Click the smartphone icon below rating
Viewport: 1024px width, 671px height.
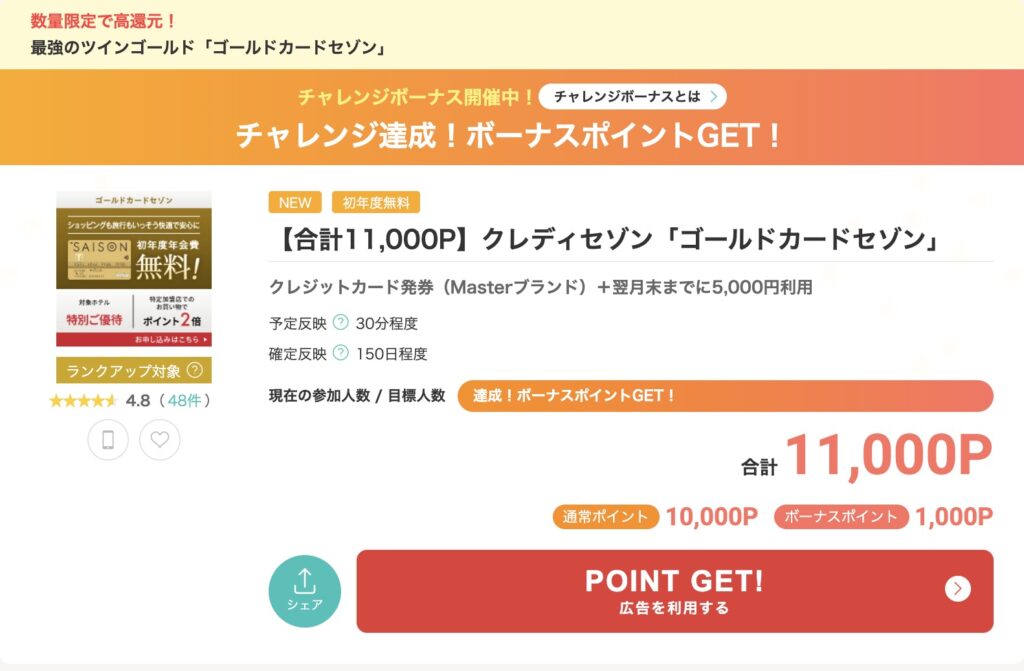(x=108, y=439)
